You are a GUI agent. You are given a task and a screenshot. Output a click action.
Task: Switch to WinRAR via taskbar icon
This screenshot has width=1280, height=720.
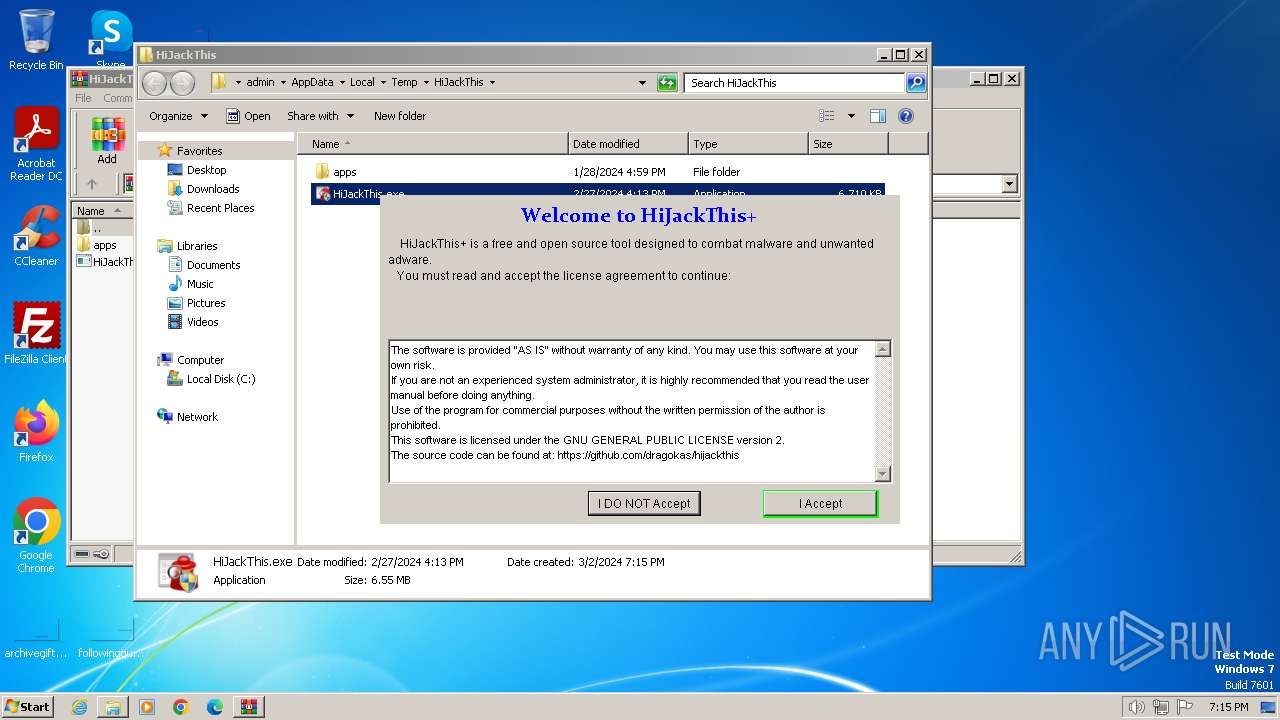[248, 707]
